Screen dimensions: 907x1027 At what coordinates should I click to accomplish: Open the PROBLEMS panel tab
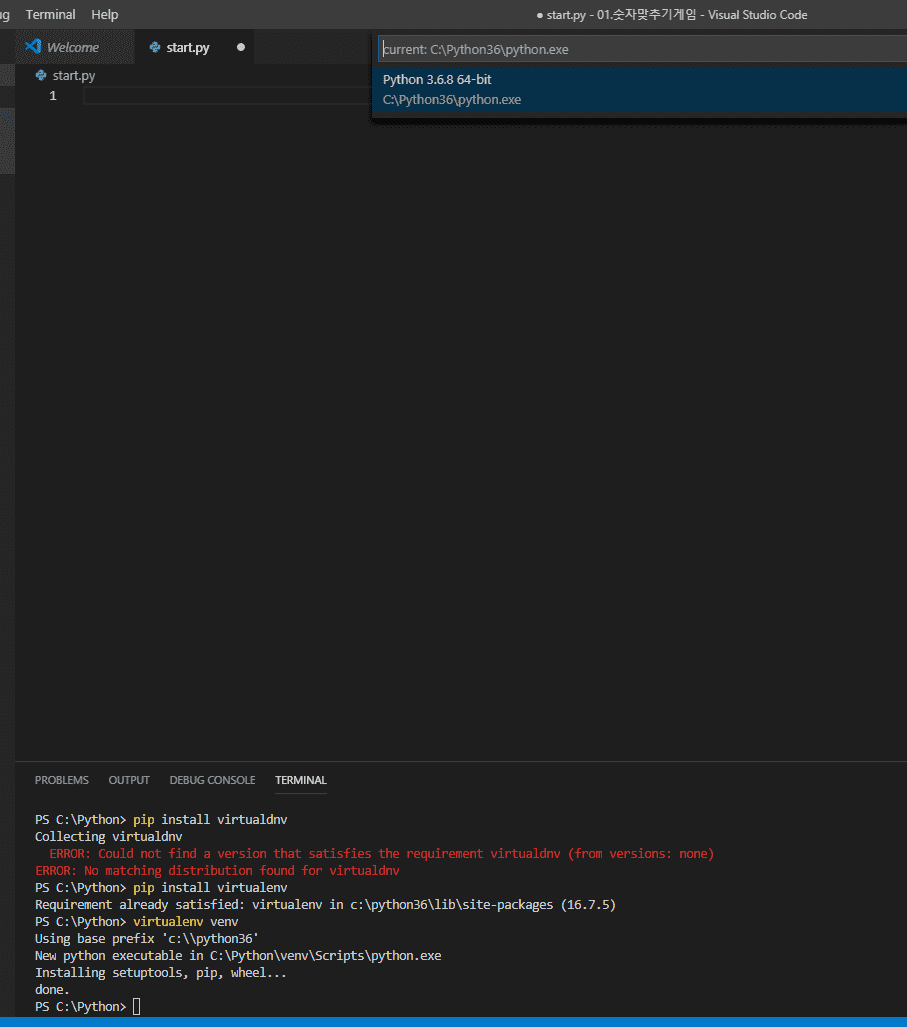[x=62, y=780]
